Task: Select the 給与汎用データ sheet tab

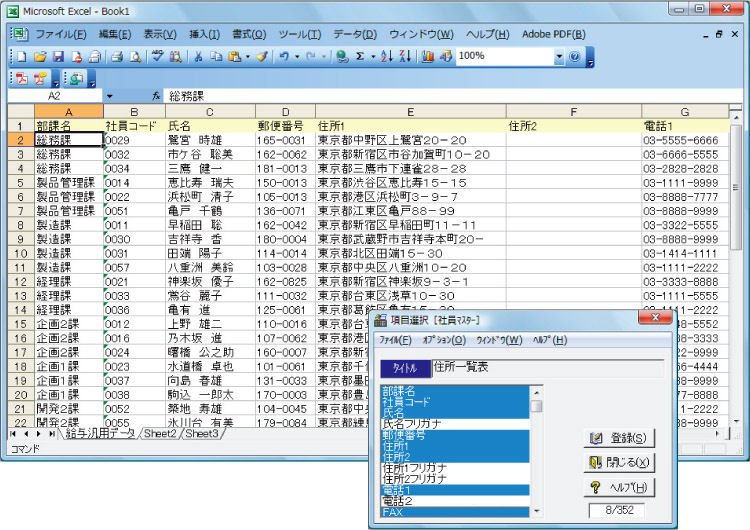Action: (x=100, y=433)
